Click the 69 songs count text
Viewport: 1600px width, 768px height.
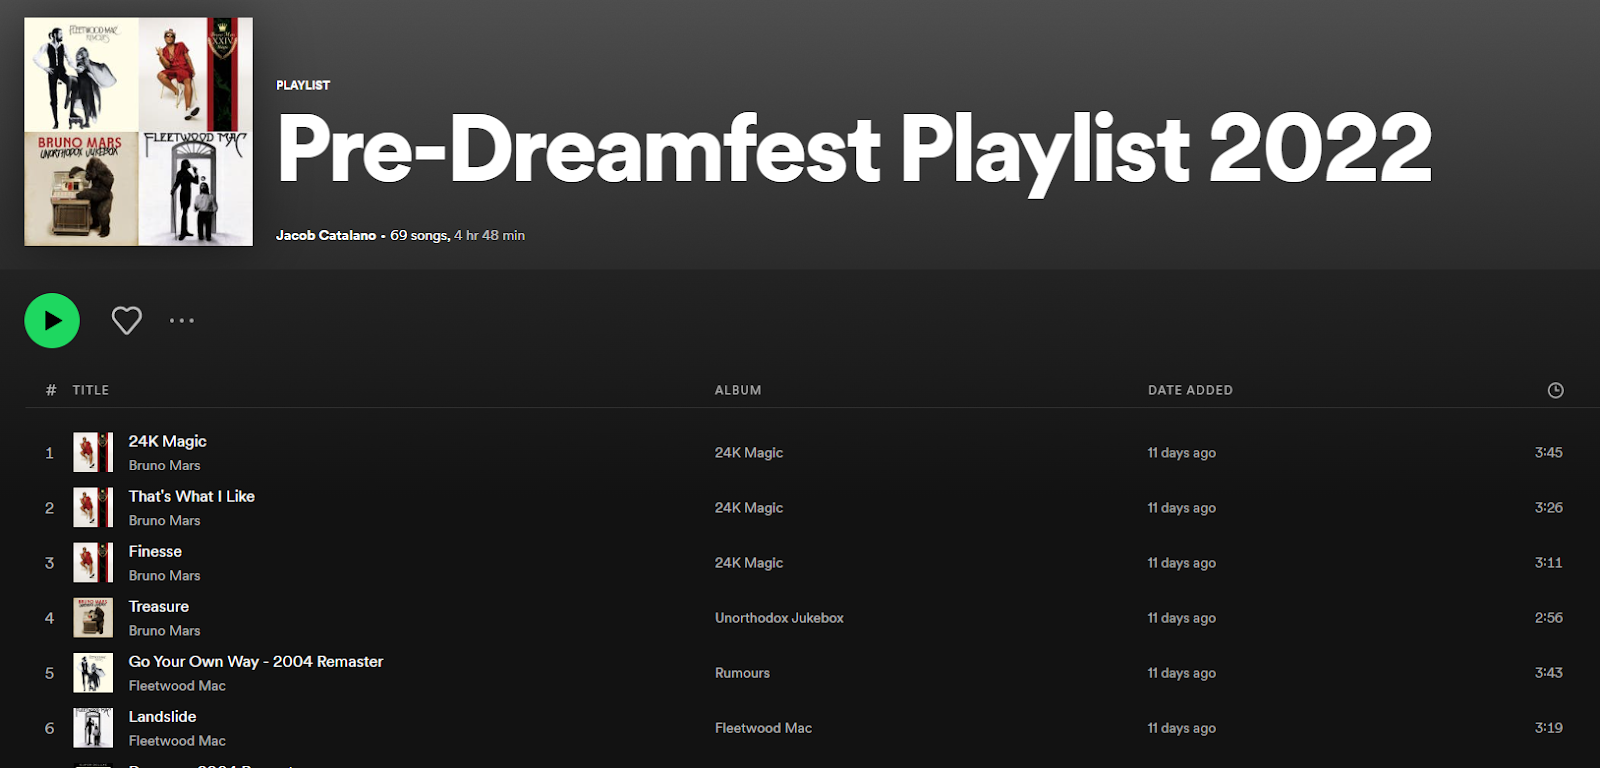419,235
